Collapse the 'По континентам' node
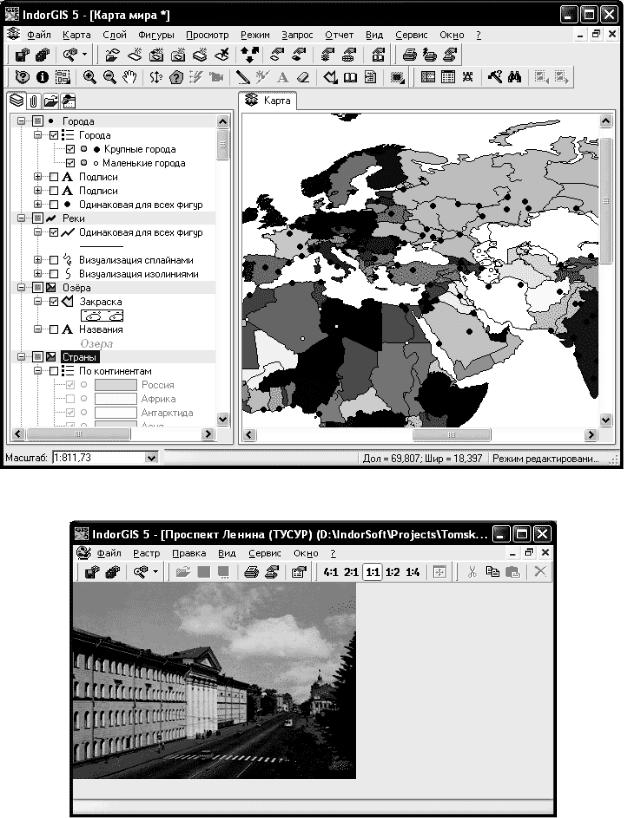Screen dimensions: 624x818 [x=38, y=371]
